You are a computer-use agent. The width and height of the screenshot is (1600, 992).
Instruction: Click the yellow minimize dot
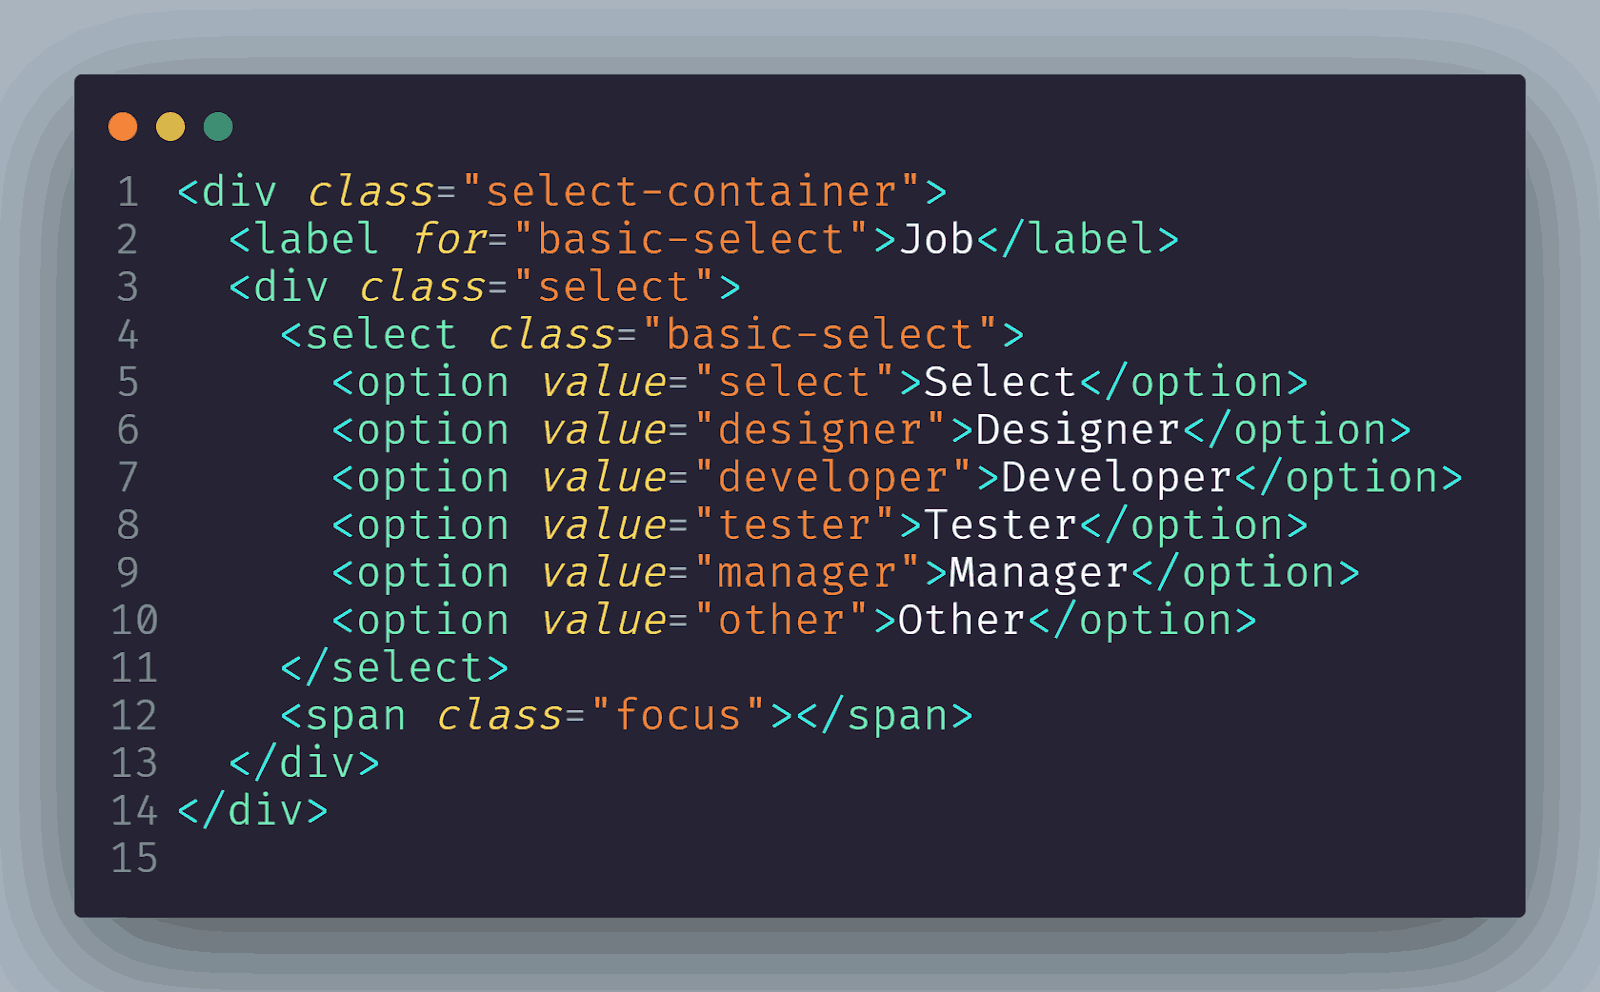tap(171, 127)
